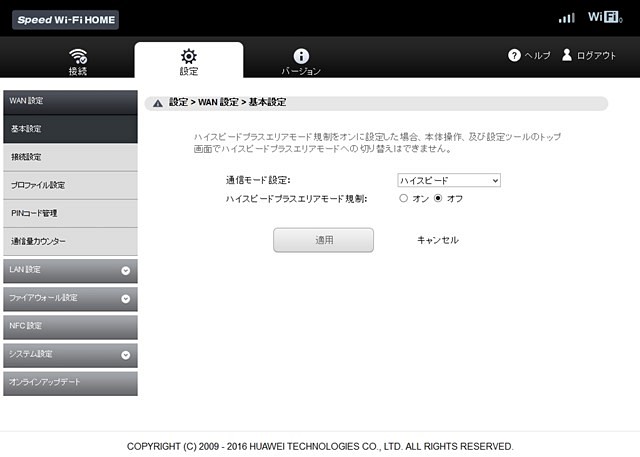Screen dimensions: 640x457
Task: Select 基本設定 in the sidebar
Action: (x=70, y=129)
